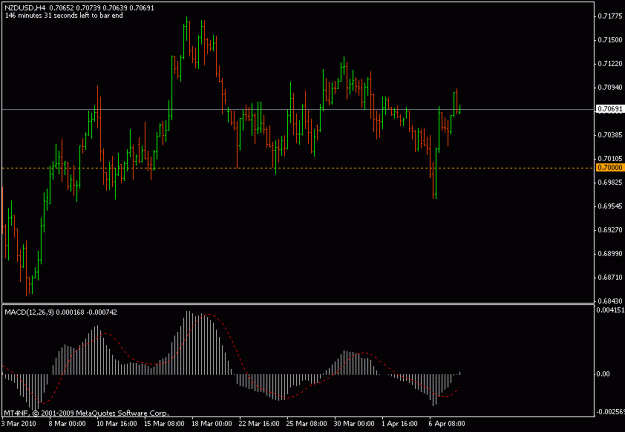The width and height of the screenshot is (625, 432).
Task: Select the 0.69545 price axis label
Action: pos(610,206)
